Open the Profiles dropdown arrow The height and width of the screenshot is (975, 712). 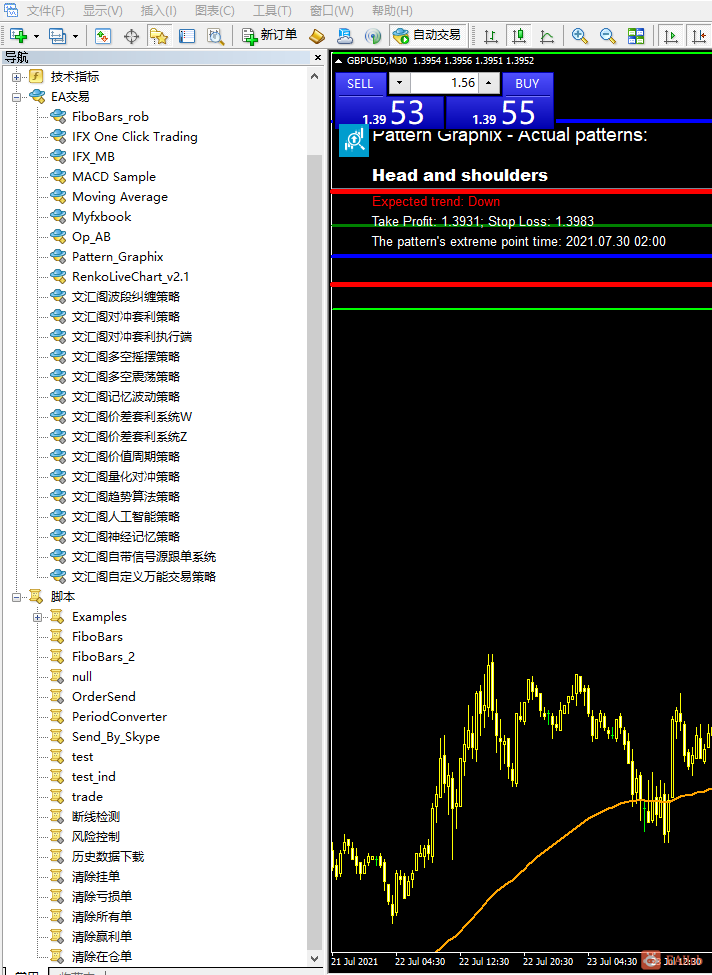(x=75, y=37)
